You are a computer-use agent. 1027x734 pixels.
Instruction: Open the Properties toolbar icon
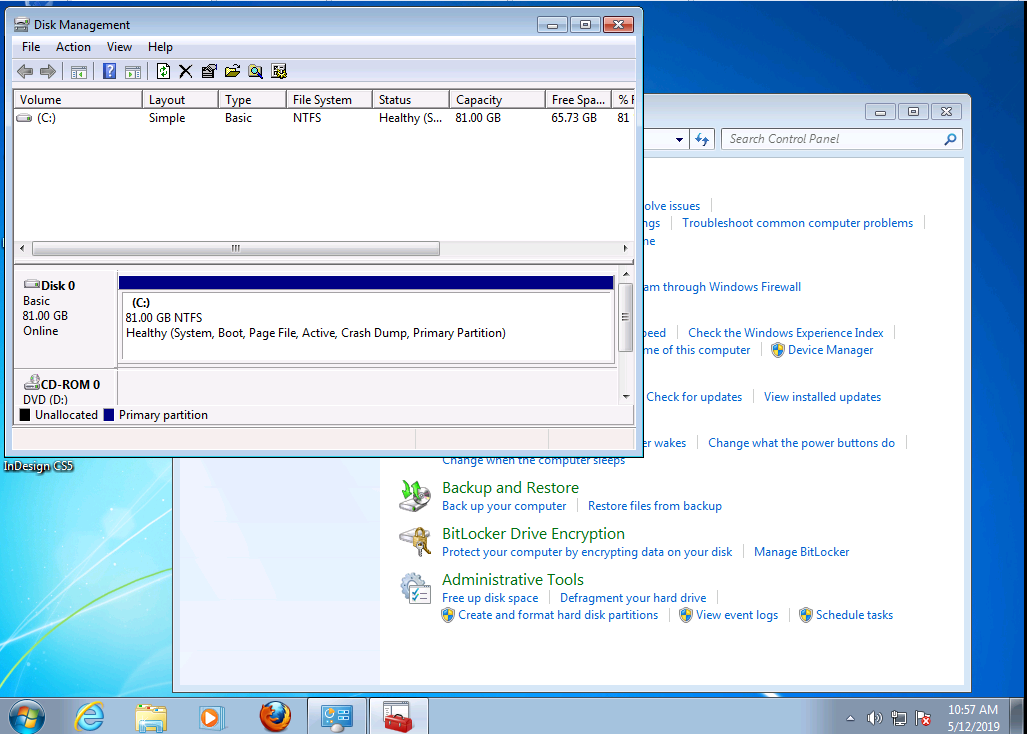[209, 71]
